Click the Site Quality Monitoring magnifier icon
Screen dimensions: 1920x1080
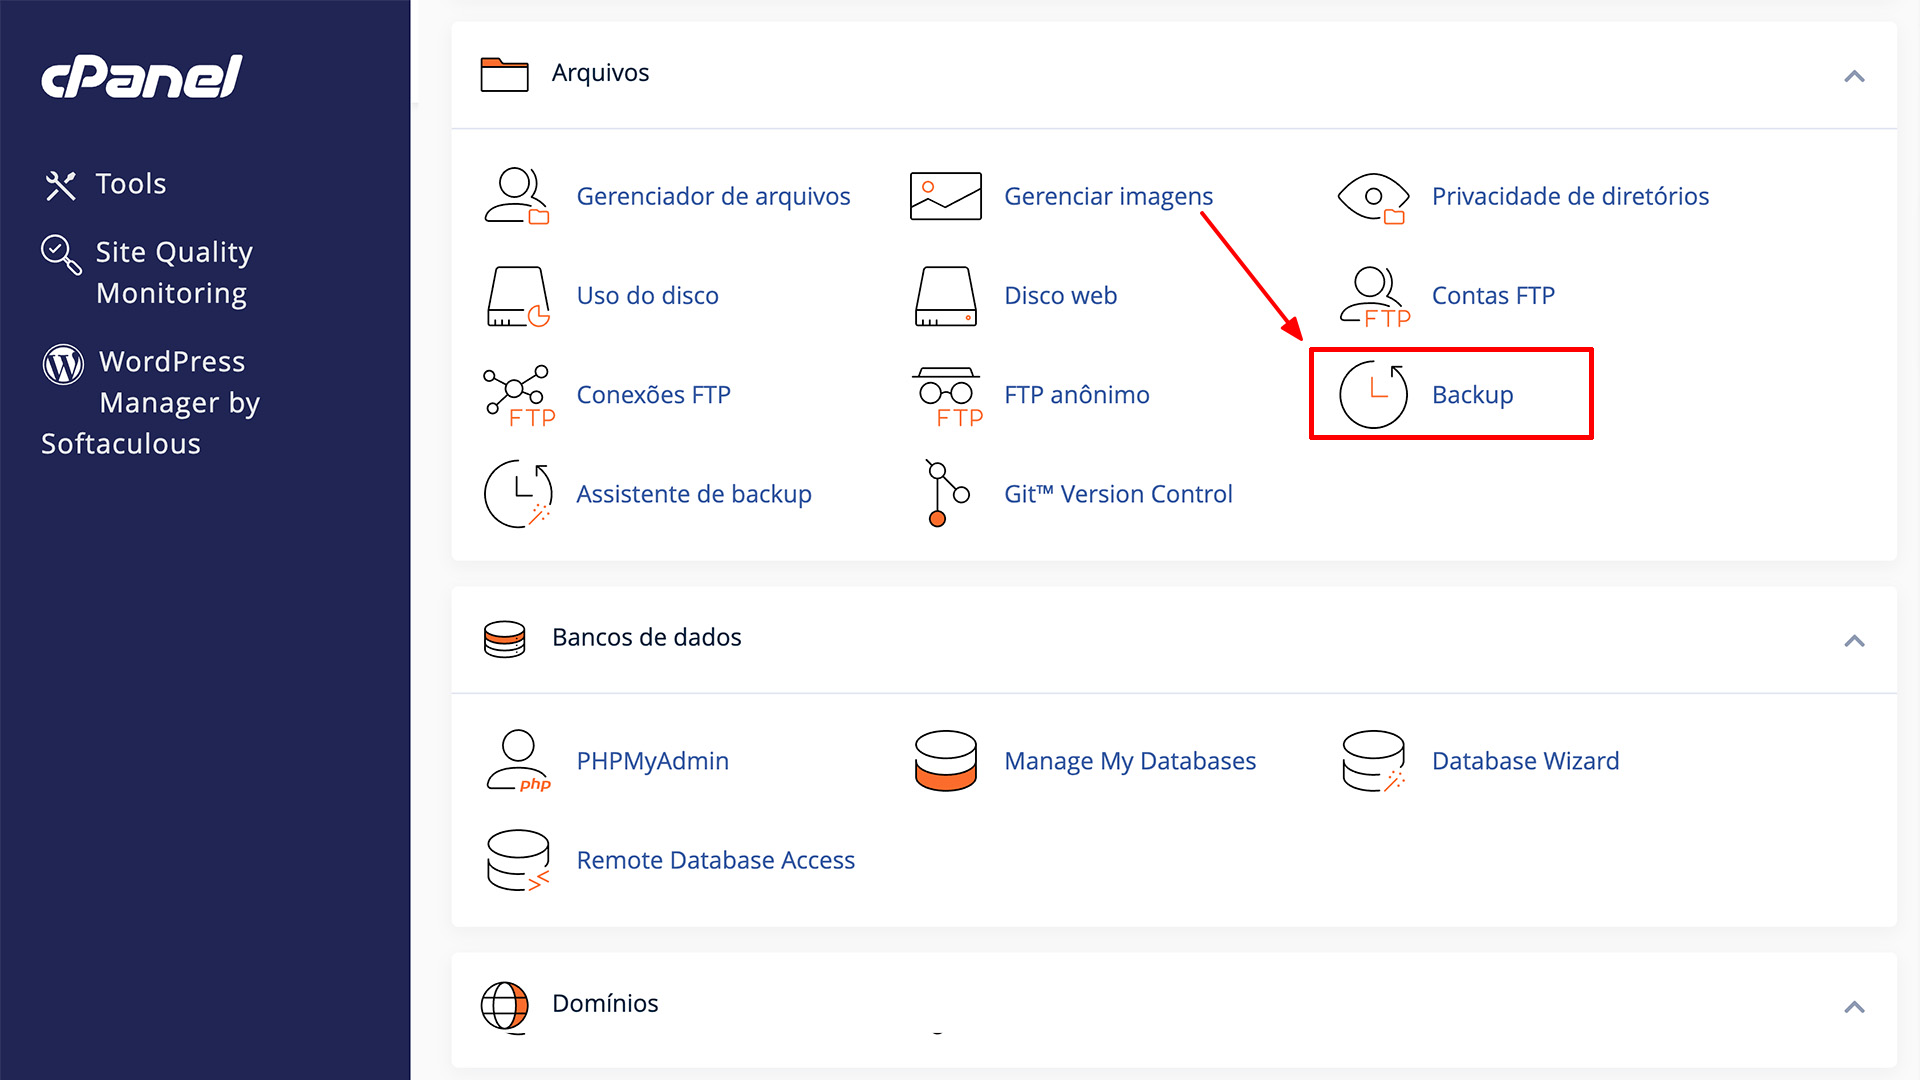tap(61, 254)
